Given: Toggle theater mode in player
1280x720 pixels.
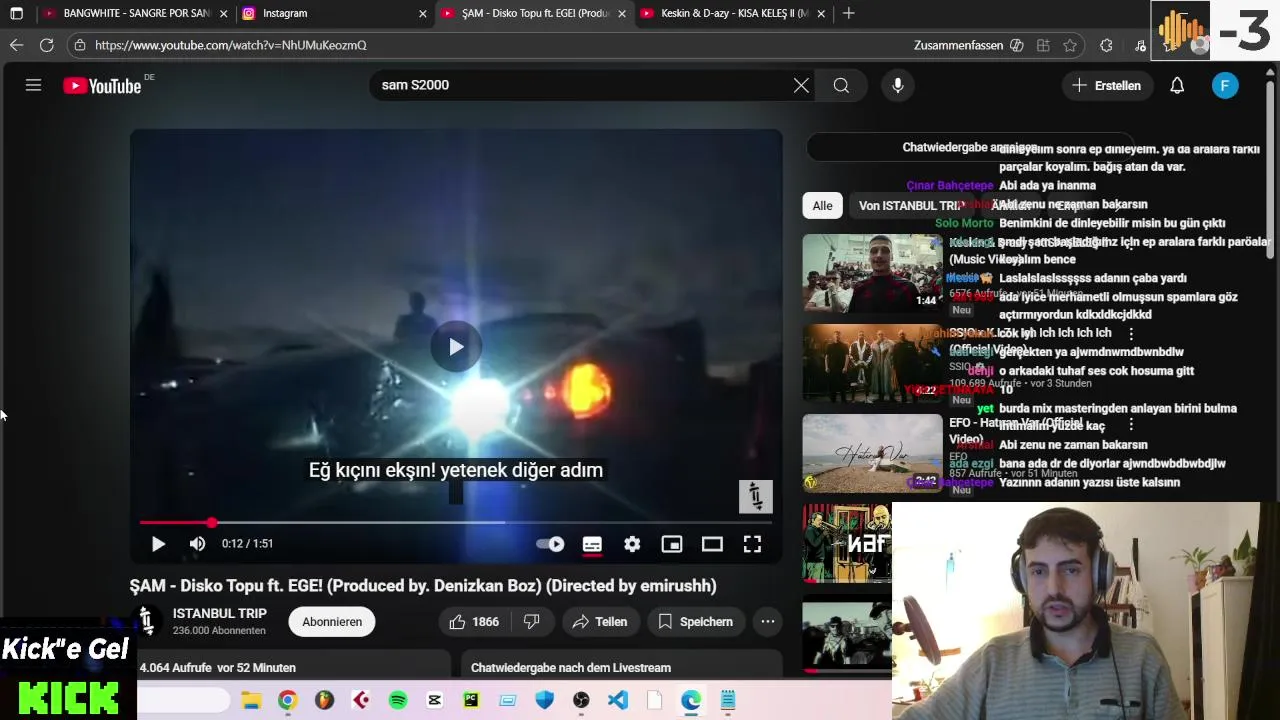Looking at the screenshot, I should (712, 544).
